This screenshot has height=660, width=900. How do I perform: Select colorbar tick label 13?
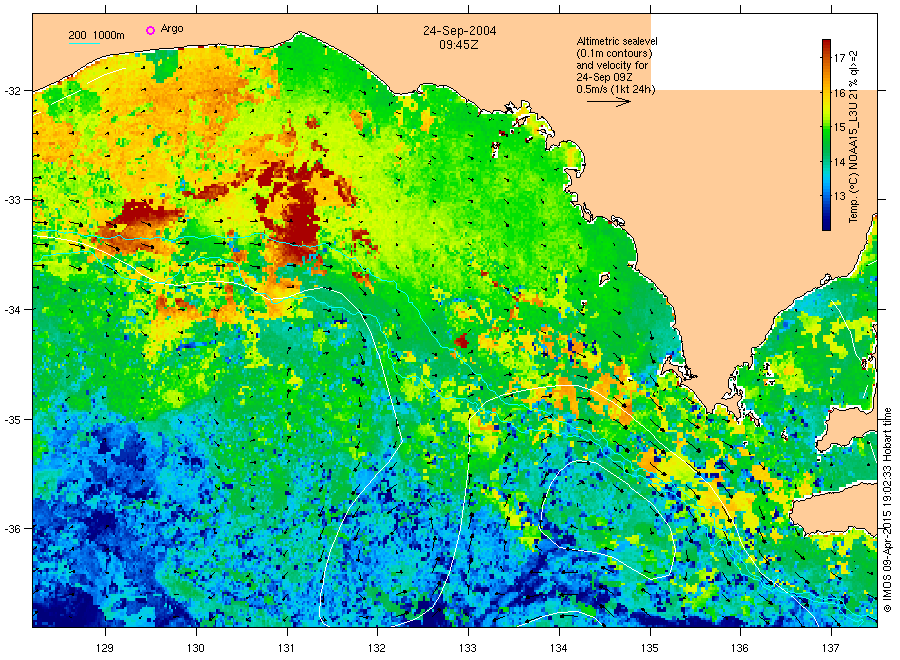tap(840, 196)
